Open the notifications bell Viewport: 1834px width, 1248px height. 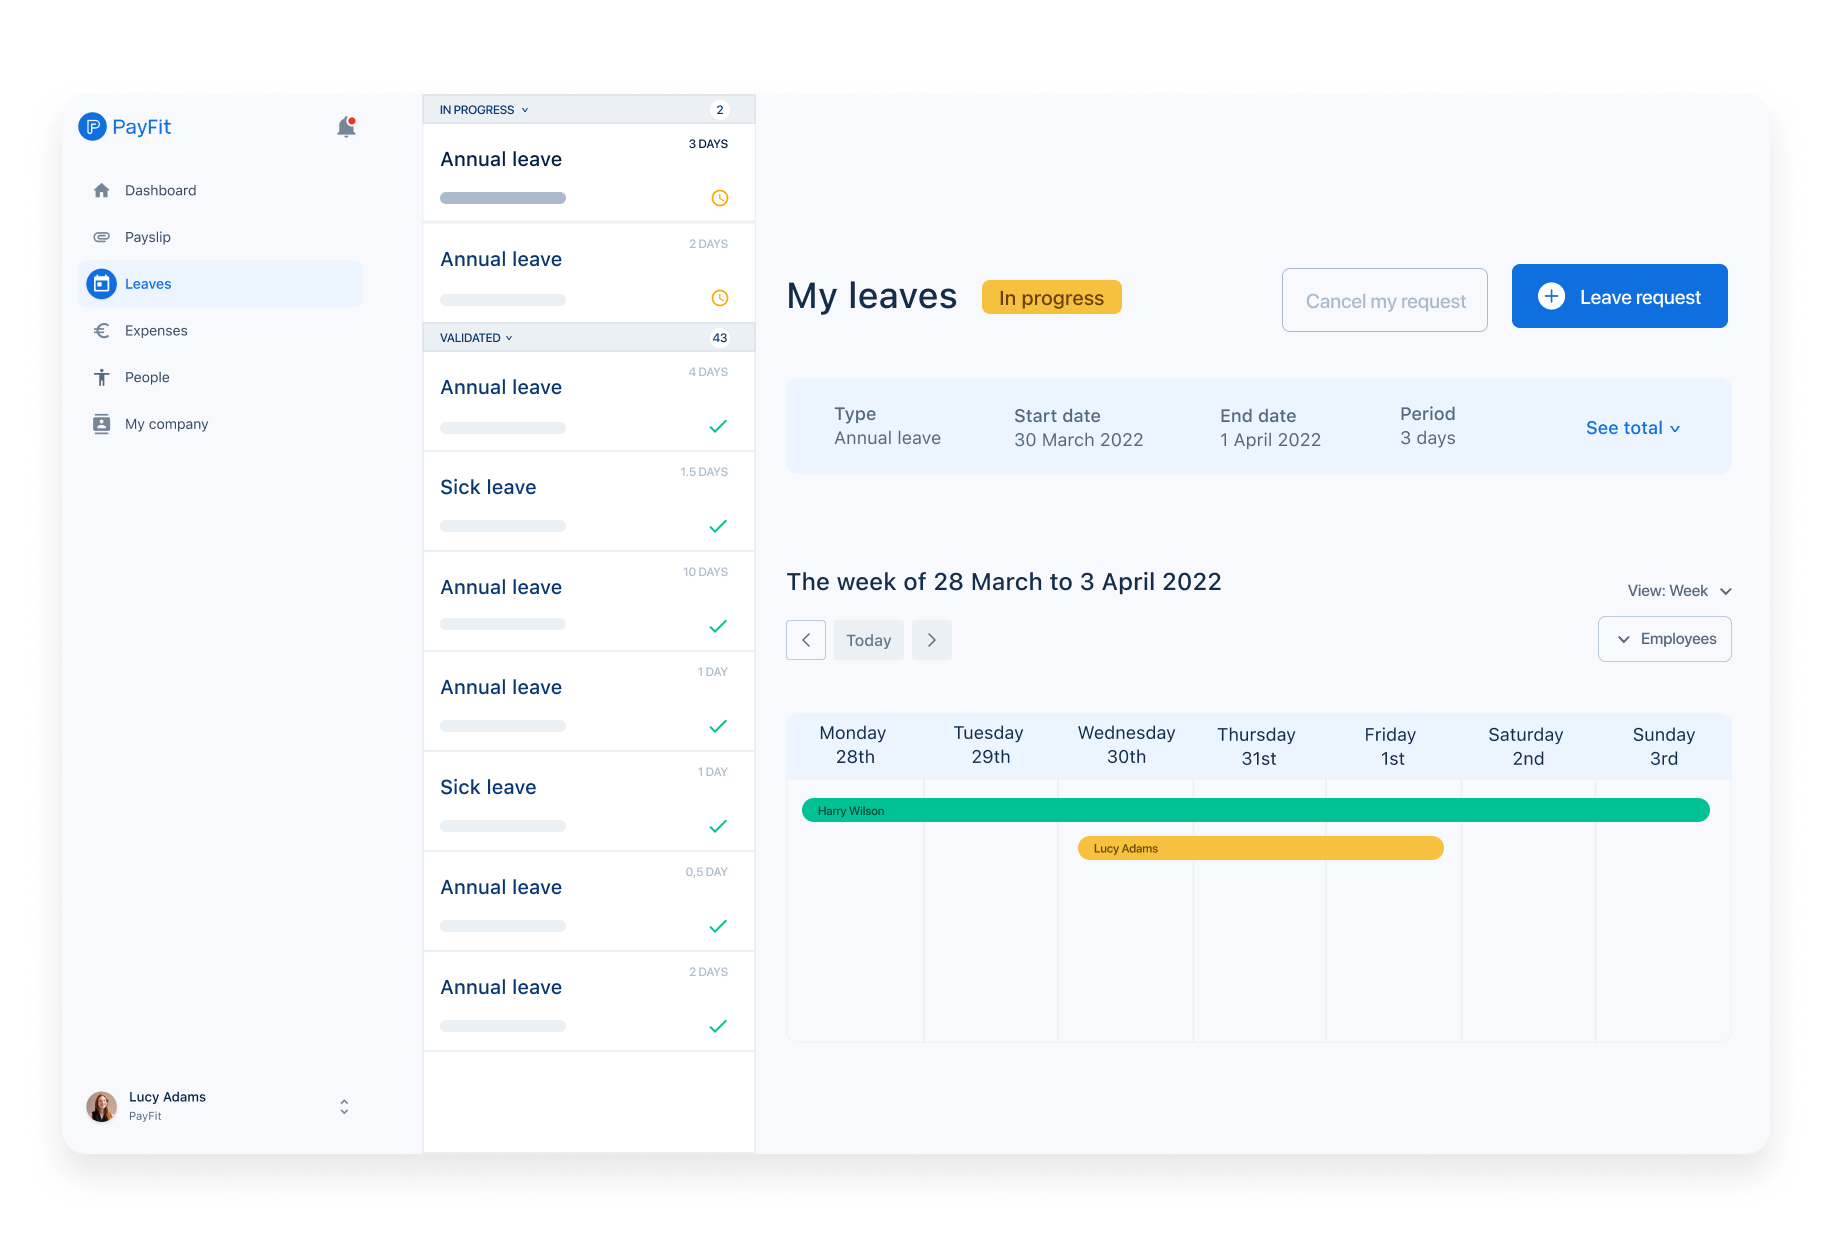click(x=346, y=126)
